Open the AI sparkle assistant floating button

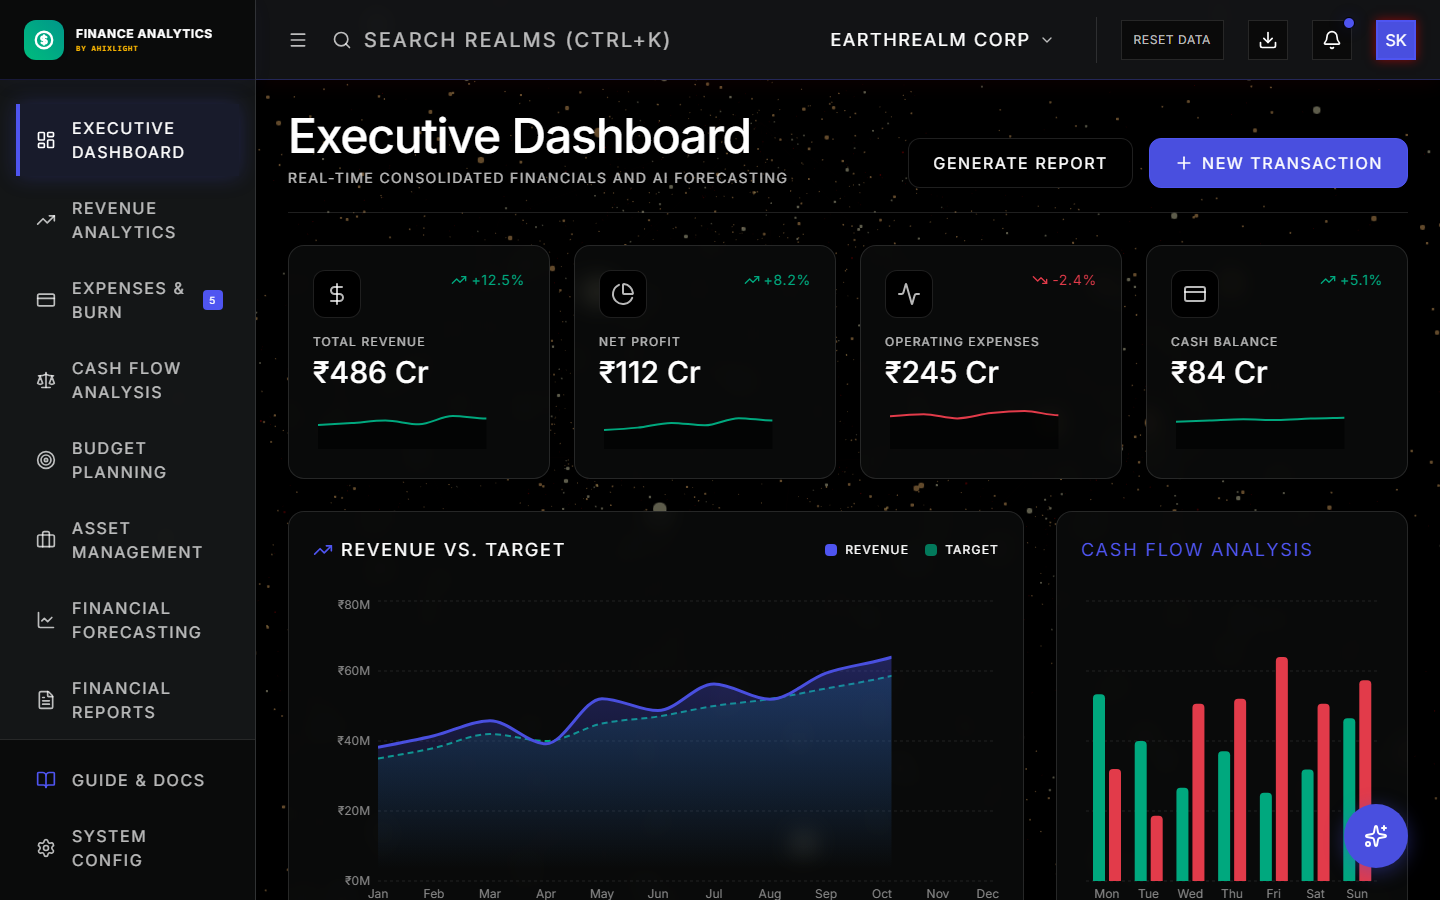[1376, 836]
